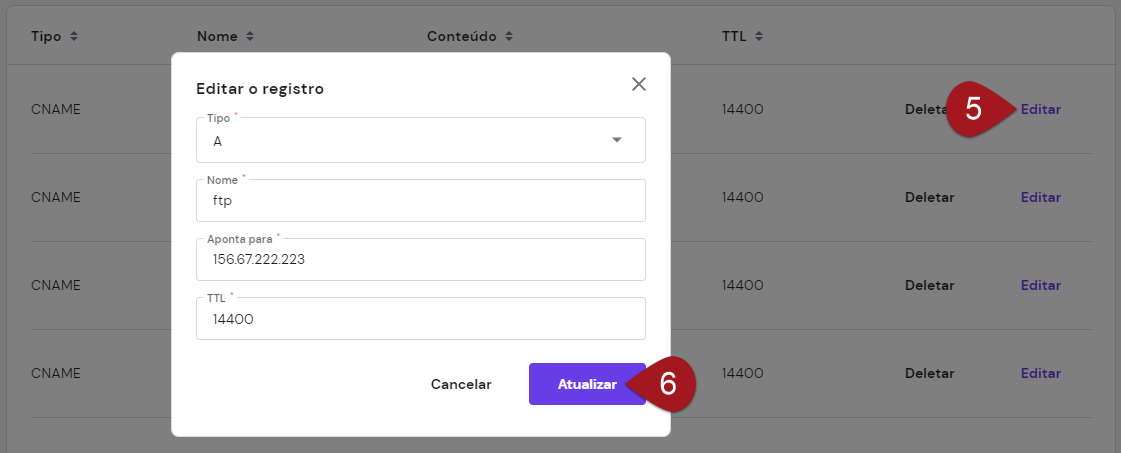Click the TTL column sort icon
Screen dimensions: 1121x453
[x=759, y=37]
